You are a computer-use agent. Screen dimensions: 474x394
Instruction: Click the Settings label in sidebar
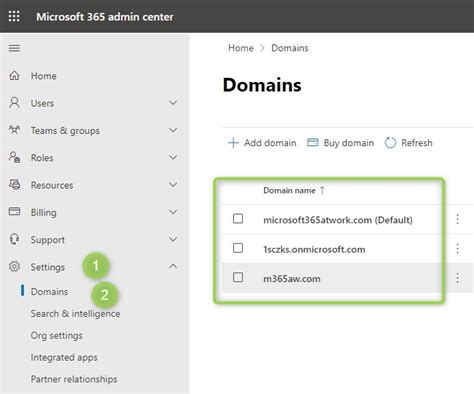[x=48, y=267]
